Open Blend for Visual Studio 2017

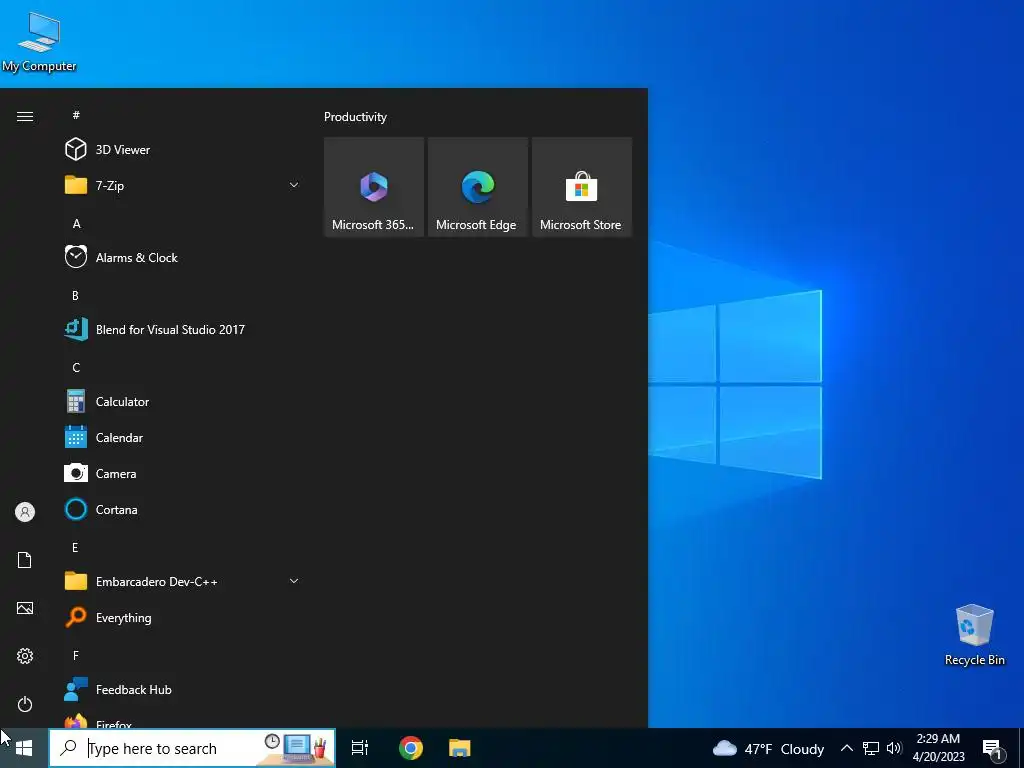tap(183, 329)
